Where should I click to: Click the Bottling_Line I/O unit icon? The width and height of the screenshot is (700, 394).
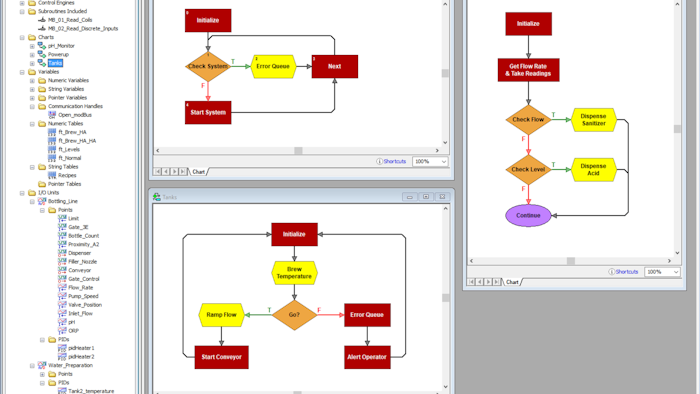(x=42, y=201)
